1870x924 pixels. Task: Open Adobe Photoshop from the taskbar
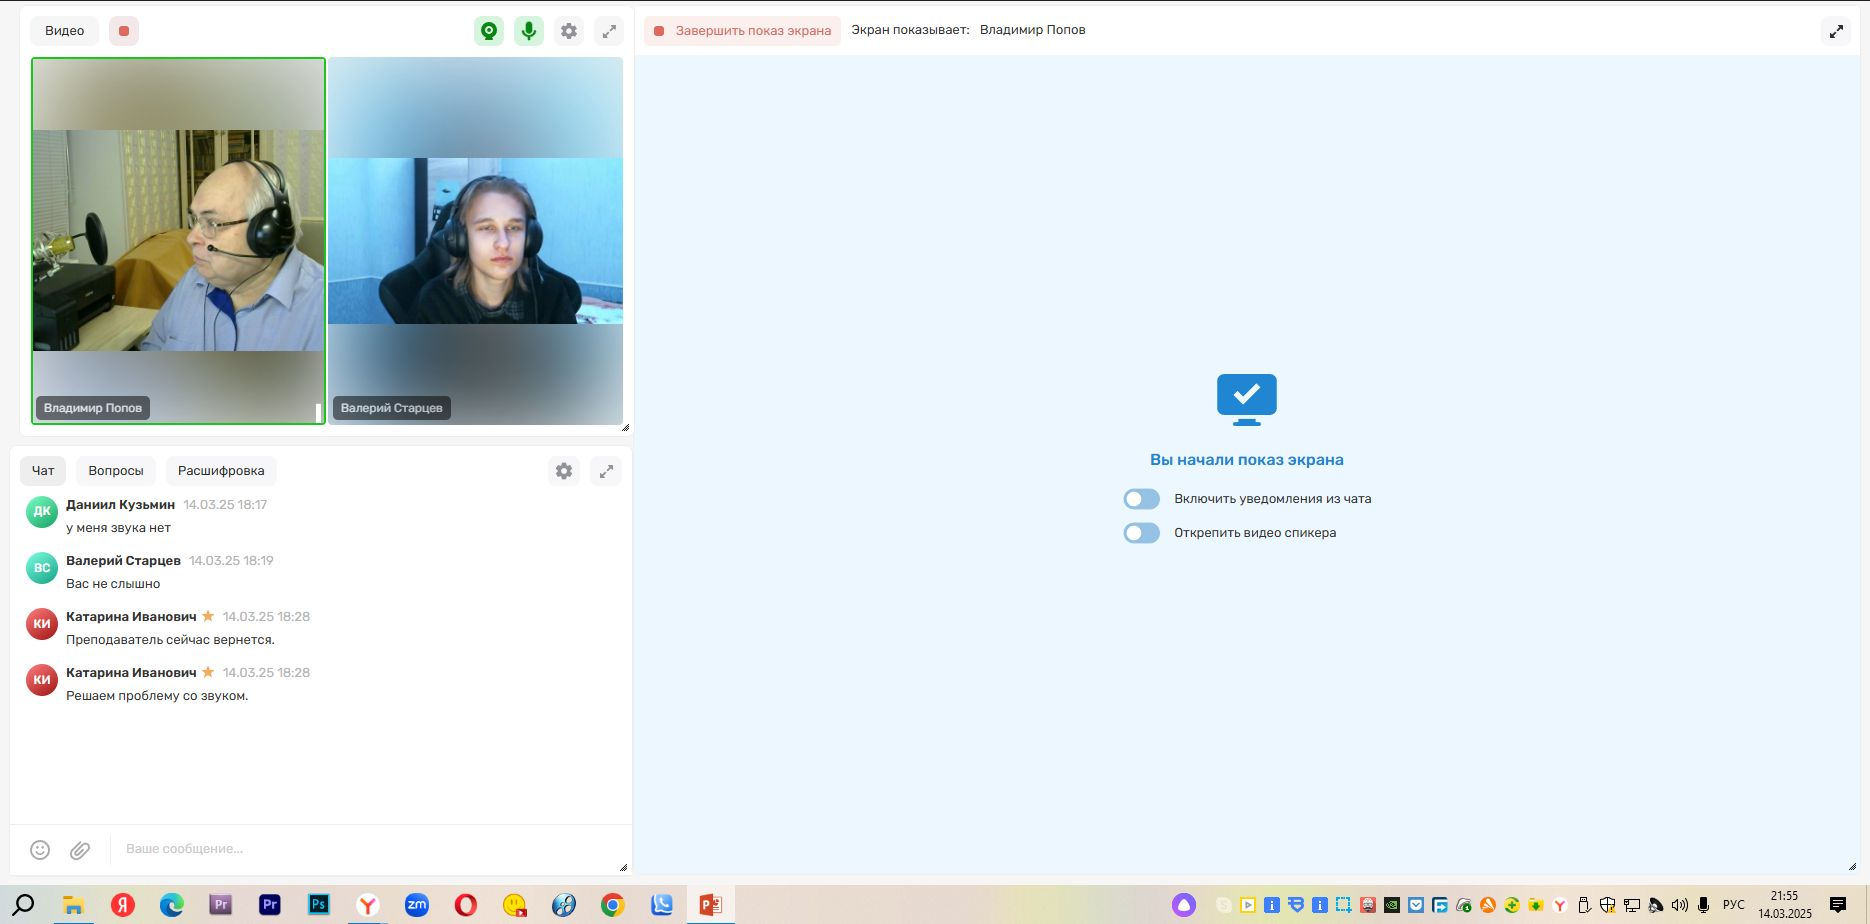click(319, 905)
